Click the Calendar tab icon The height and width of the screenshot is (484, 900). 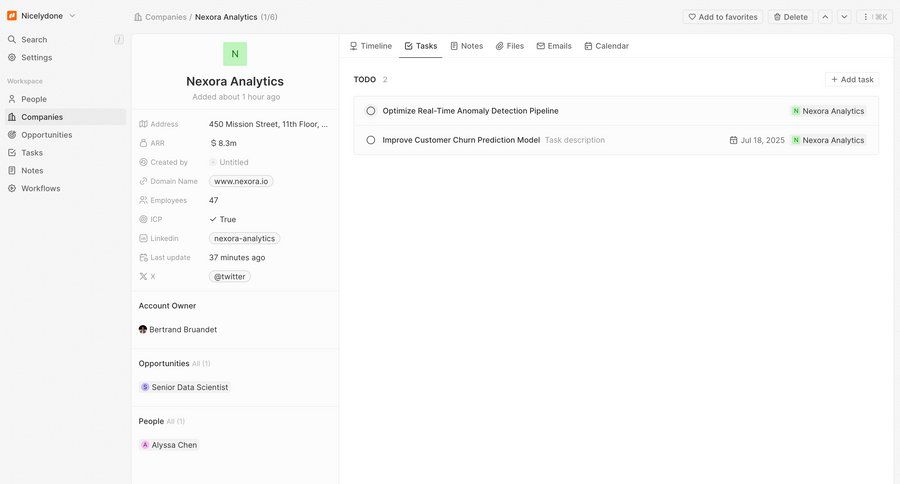pos(588,46)
